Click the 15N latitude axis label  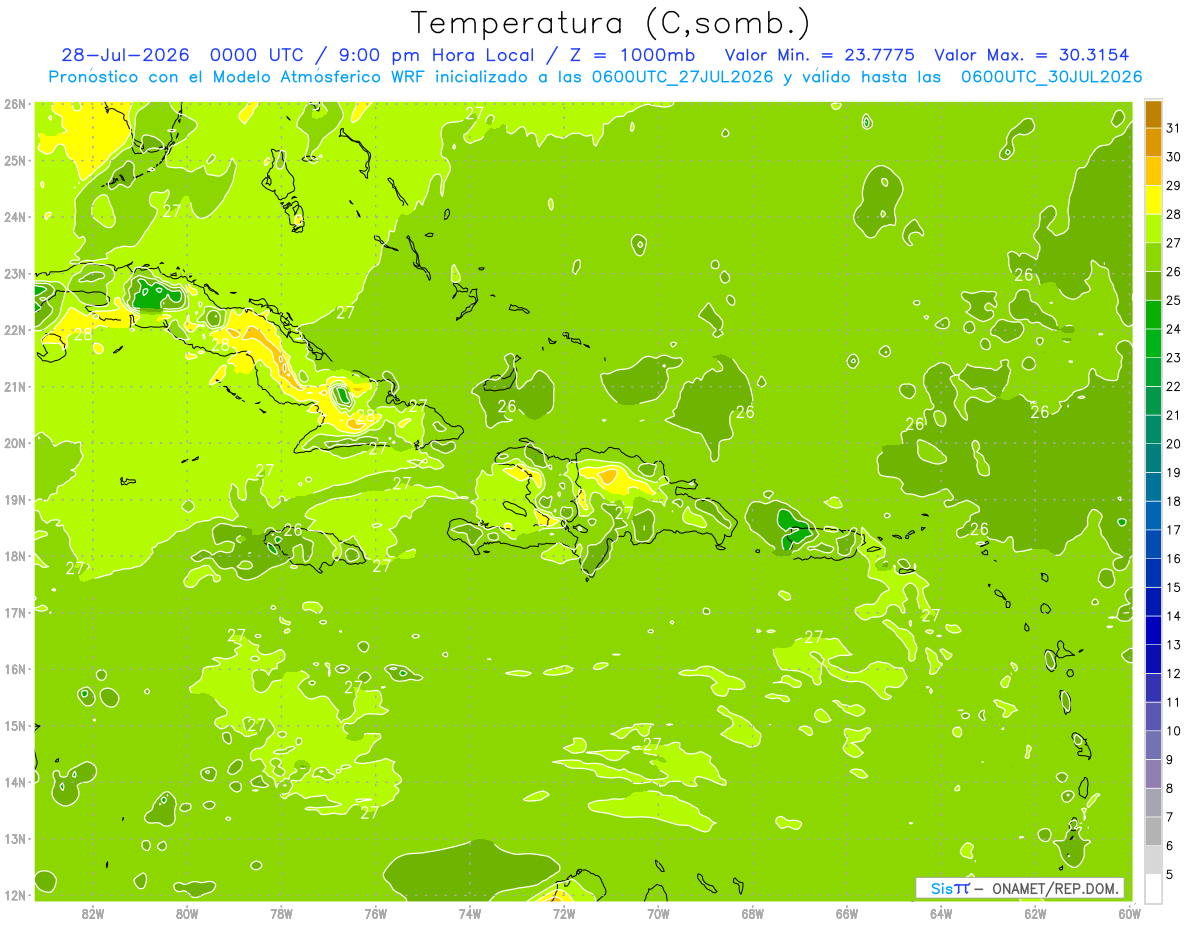tap(14, 726)
